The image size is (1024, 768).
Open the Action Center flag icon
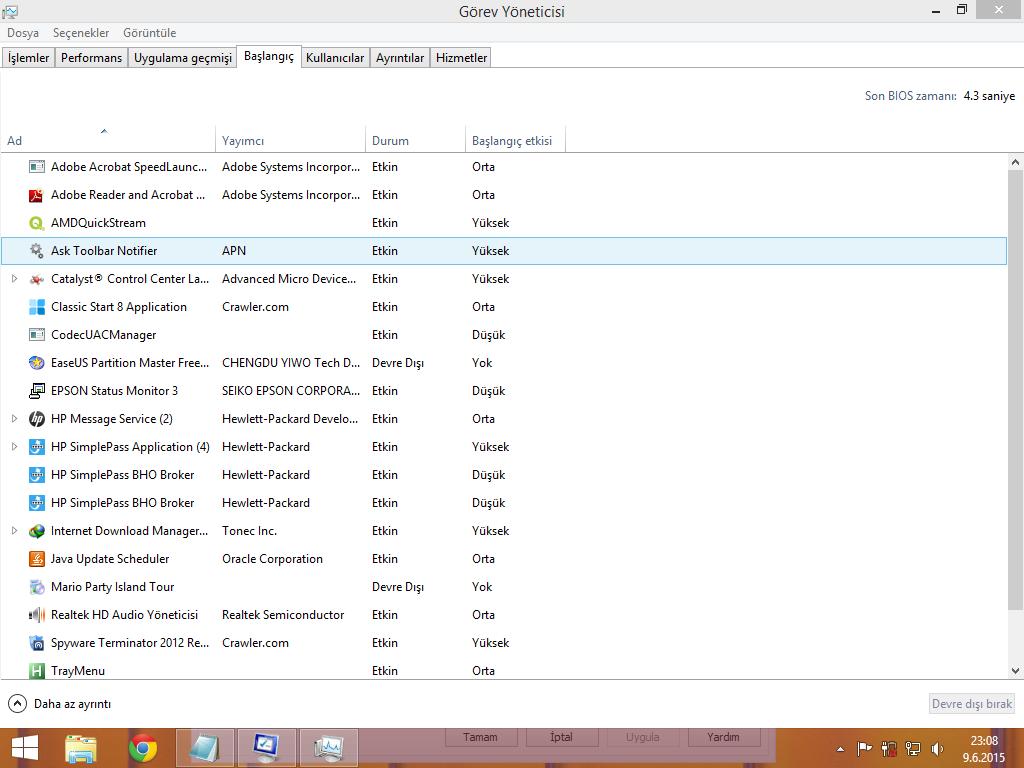click(x=864, y=748)
